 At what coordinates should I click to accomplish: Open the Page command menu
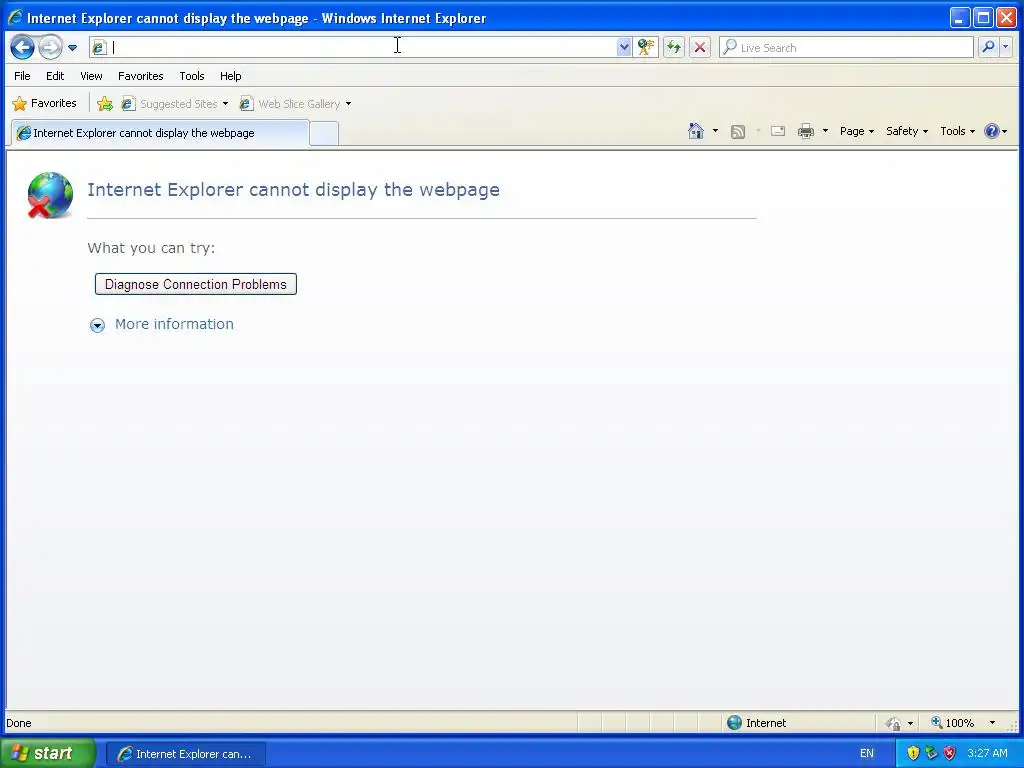857,131
